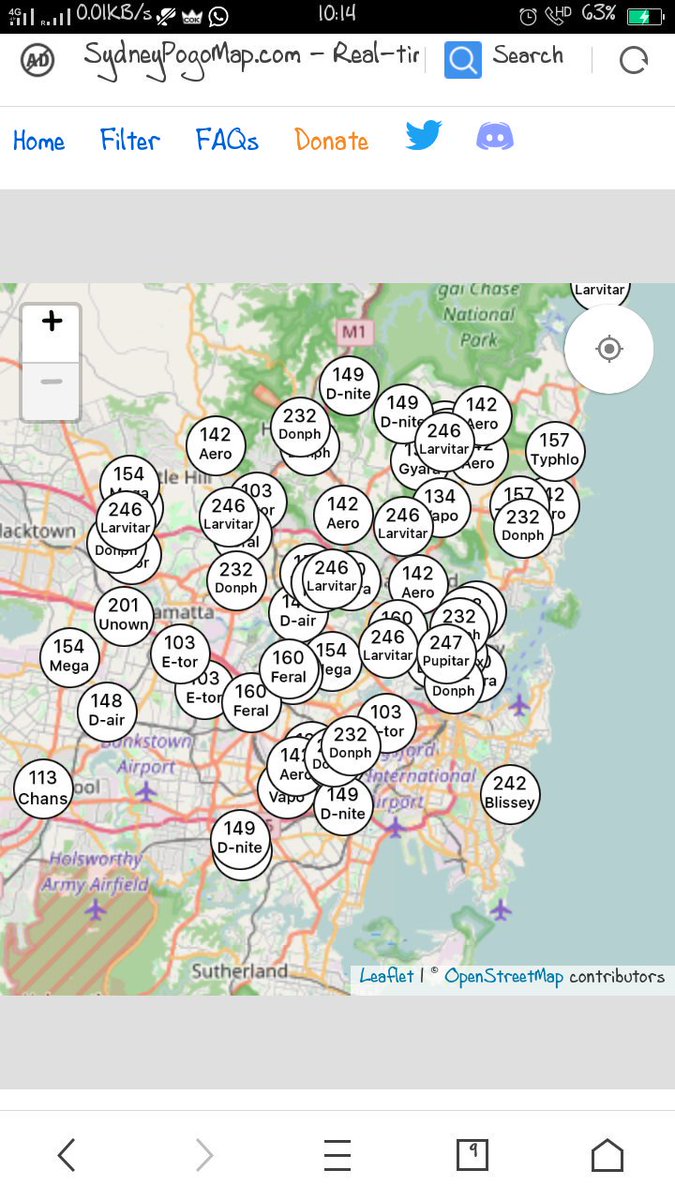Open the Home menu item
Image resolution: width=675 pixels, height=1200 pixels.
tap(39, 141)
